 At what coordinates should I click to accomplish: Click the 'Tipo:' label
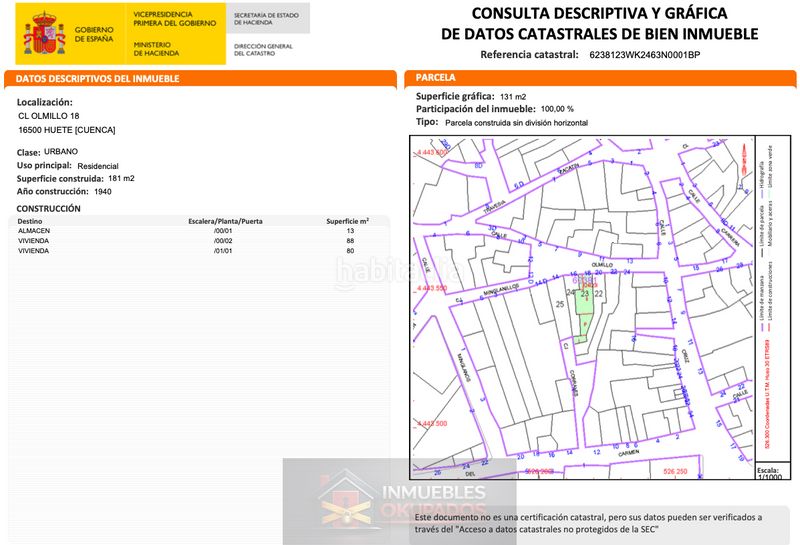(x=427, y=122)
